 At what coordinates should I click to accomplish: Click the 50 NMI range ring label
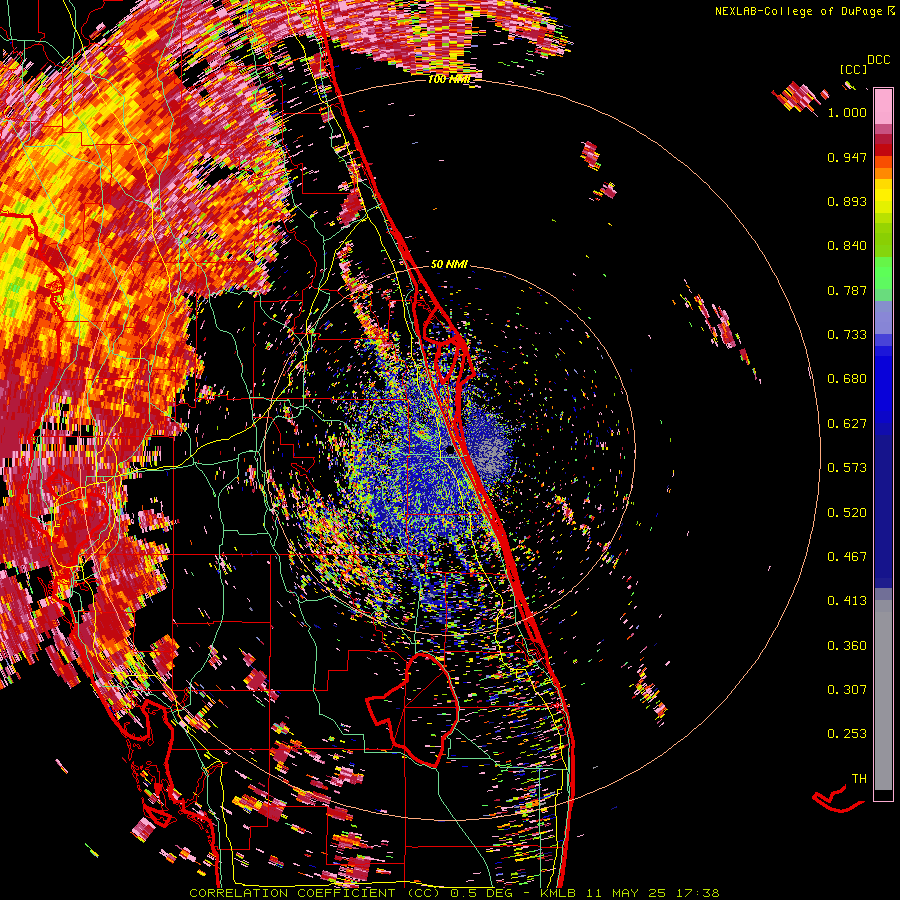click(x=449, y=264)
